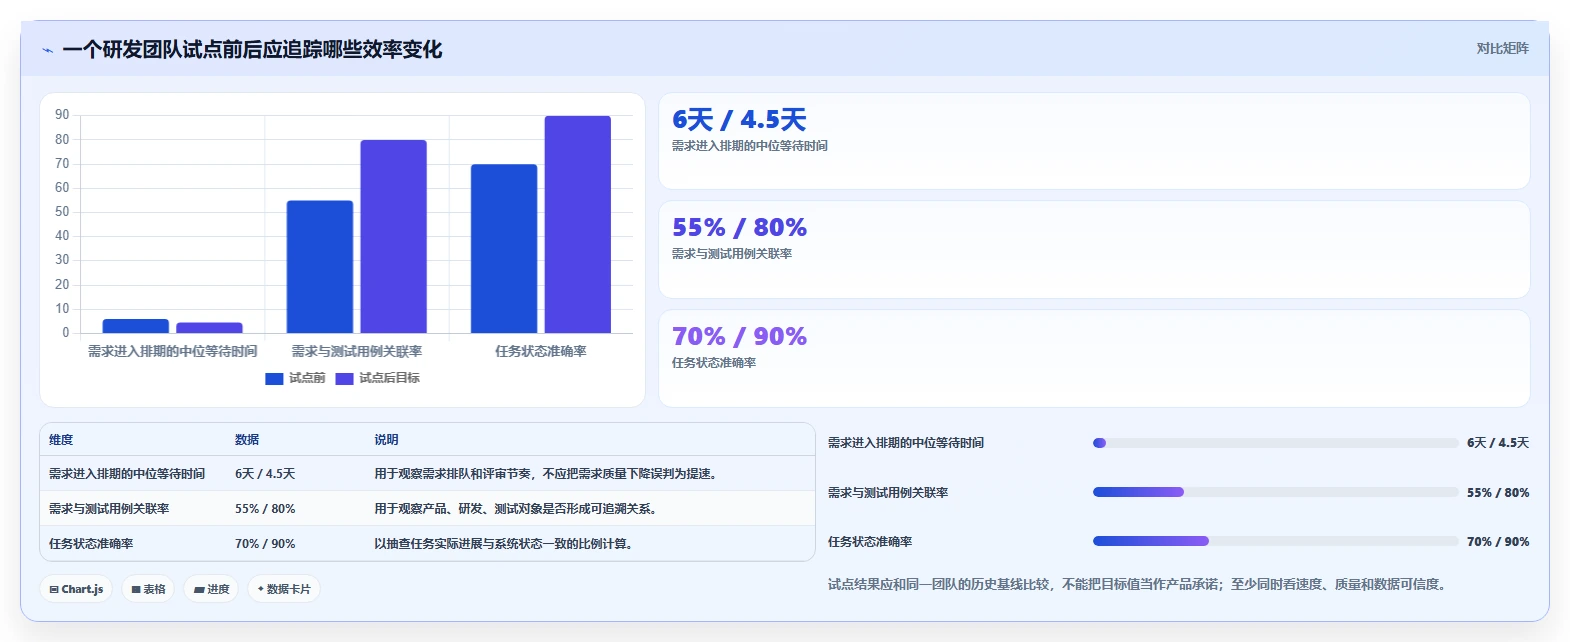Click the description 以抽查任务实际进展与系统状态一致的比例计算

pyautogui.click(x=503, y=544)
